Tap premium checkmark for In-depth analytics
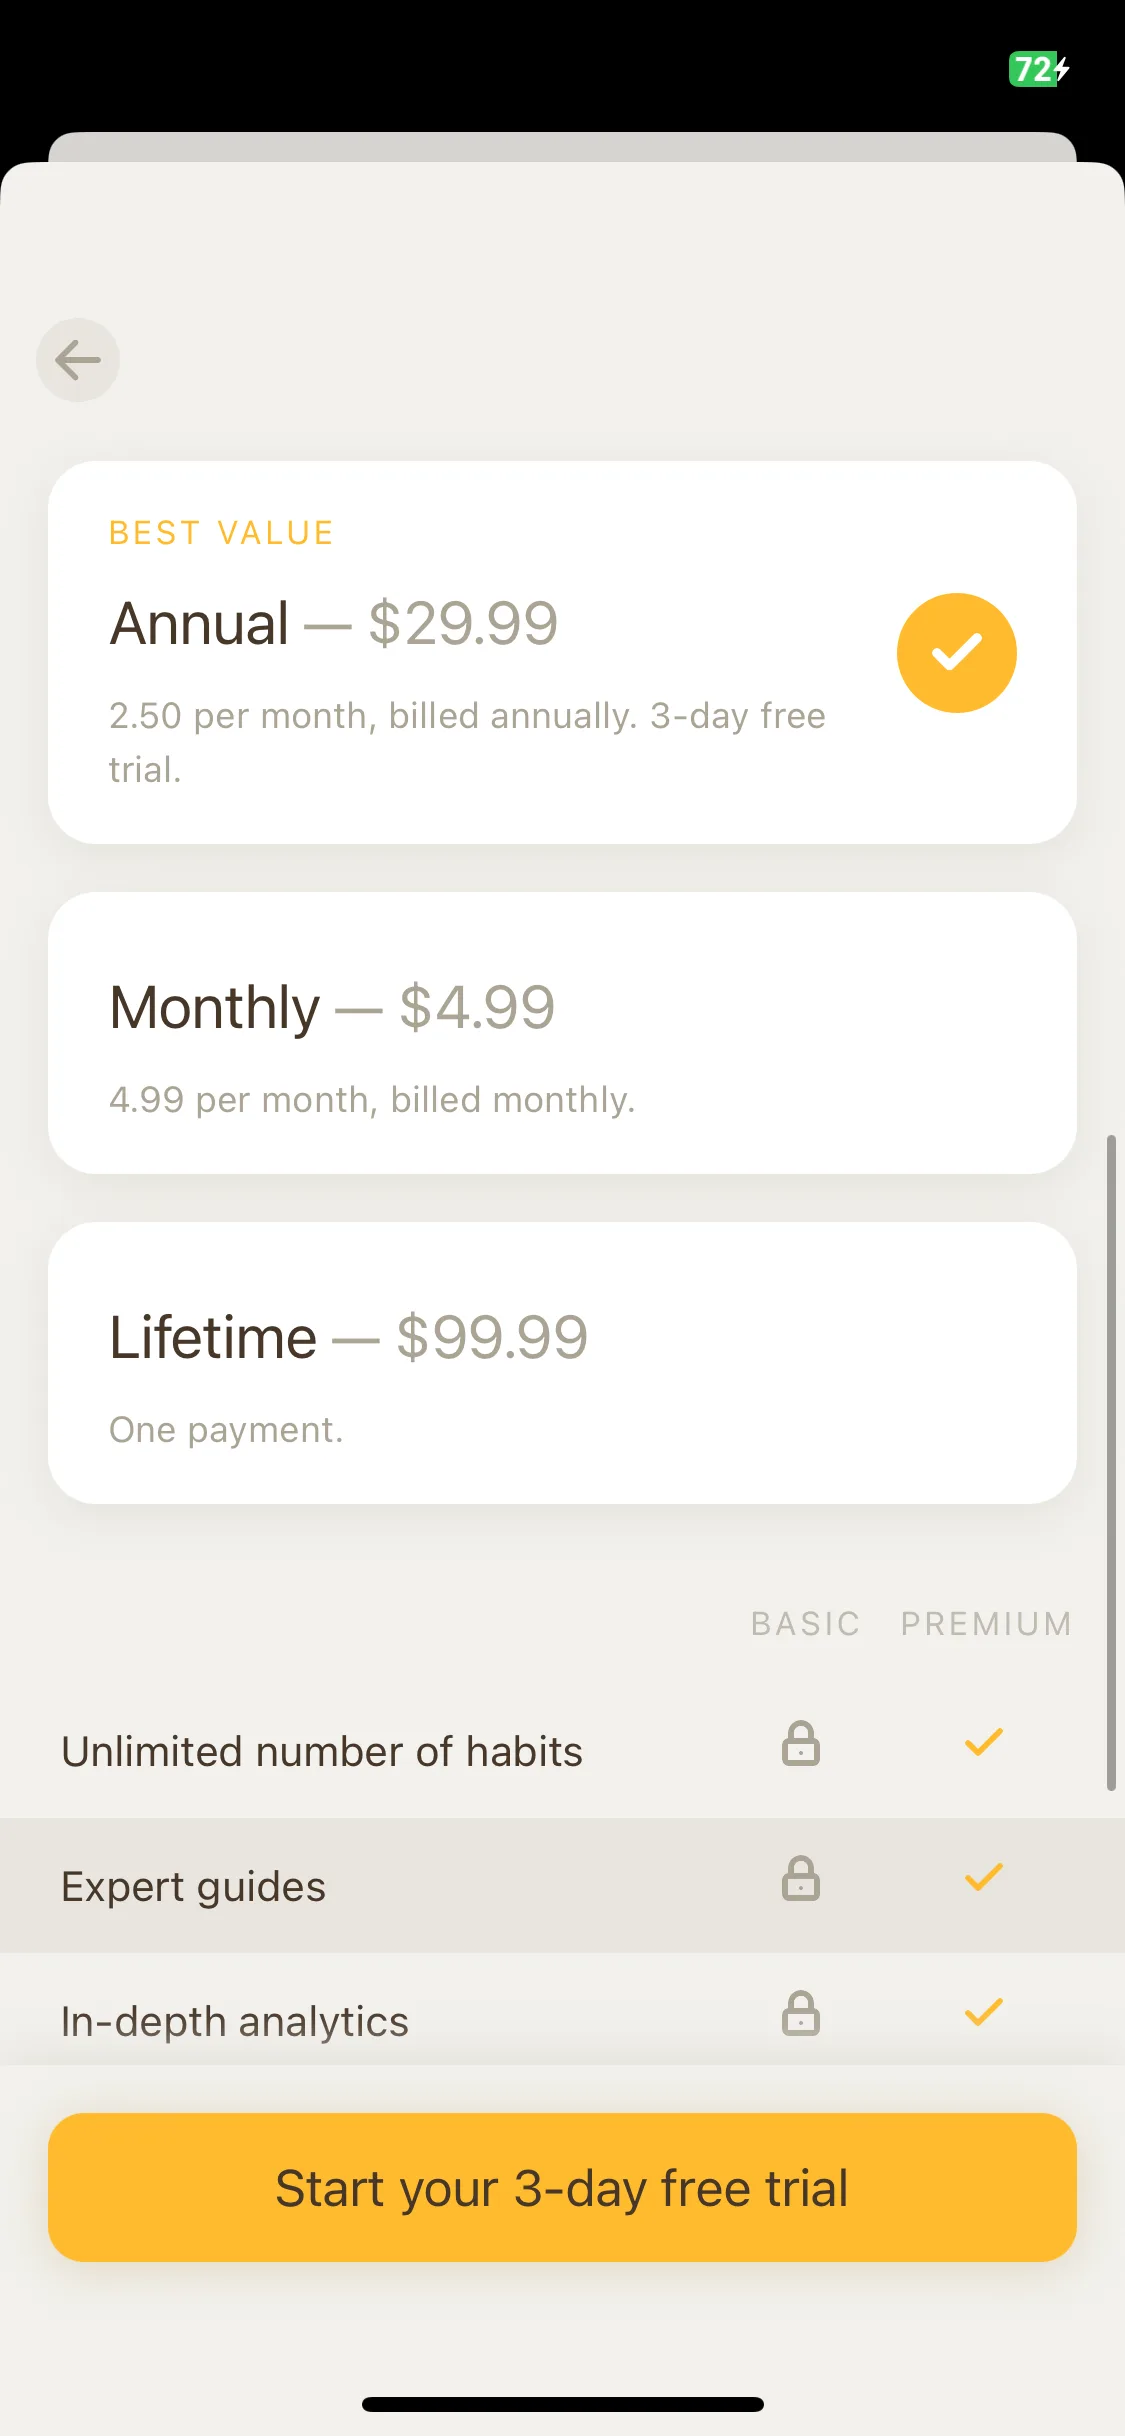1125x2436 pixels. point(984,2012)
